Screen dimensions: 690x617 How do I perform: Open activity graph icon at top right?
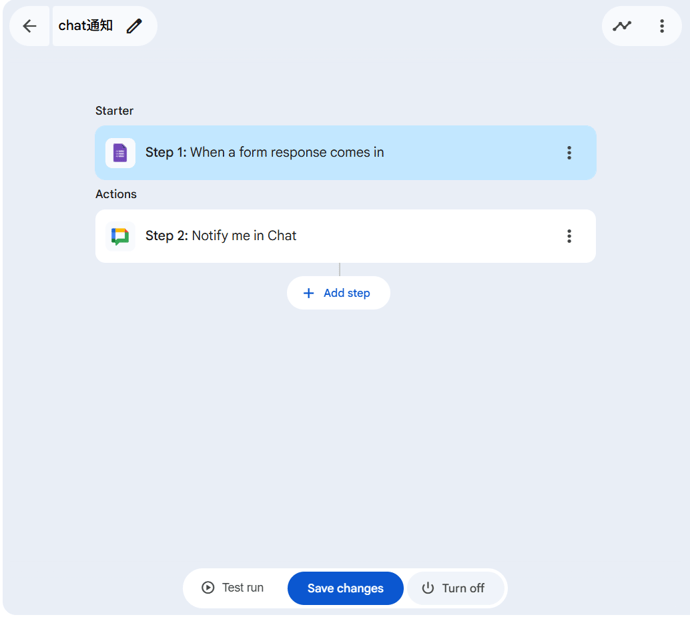pyautogui.click(x=622, y=26)
